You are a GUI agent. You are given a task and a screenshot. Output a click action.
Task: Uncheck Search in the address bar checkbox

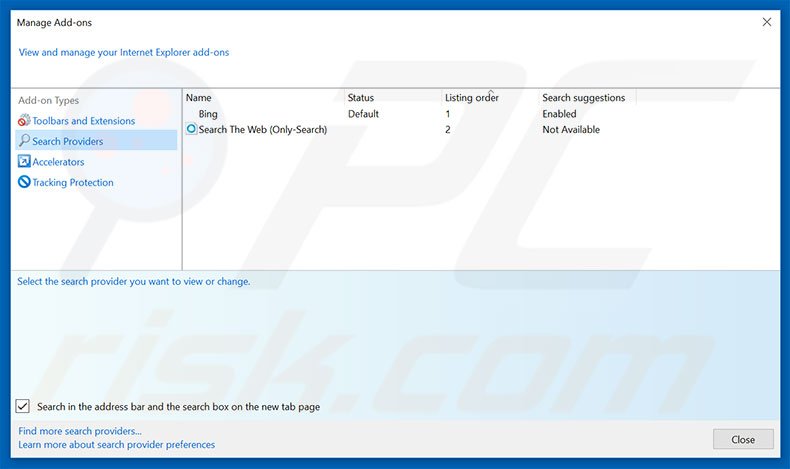coord(23,406)
